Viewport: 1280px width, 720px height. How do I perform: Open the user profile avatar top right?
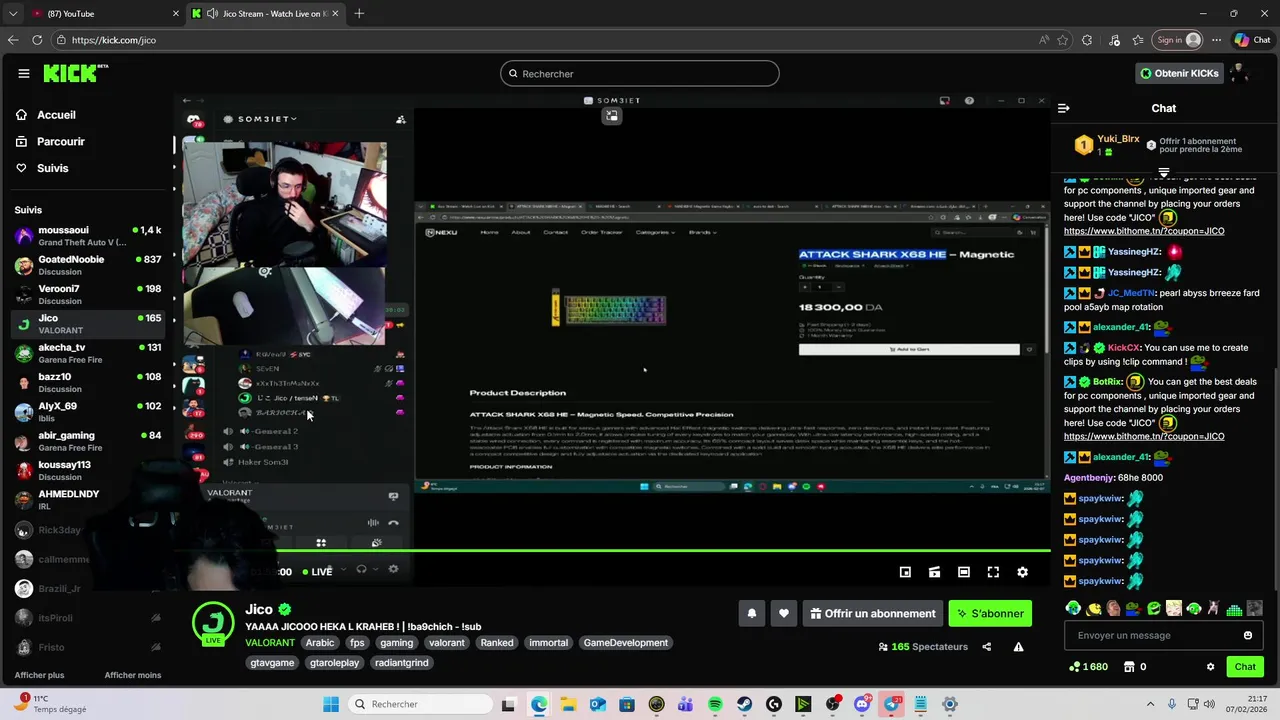[x=1239, y=73]
